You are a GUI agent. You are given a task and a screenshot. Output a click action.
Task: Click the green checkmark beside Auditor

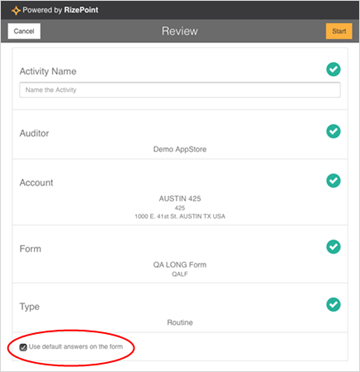333,131
